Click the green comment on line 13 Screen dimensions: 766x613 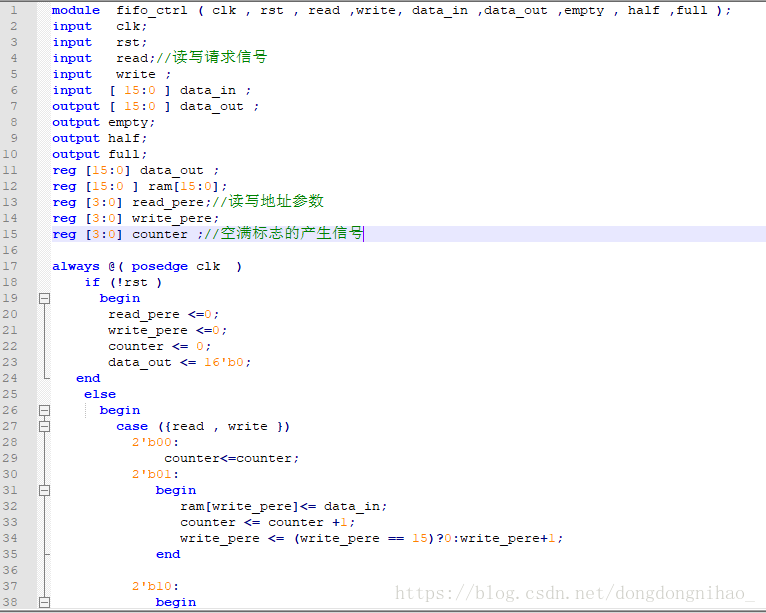[x=268, y=201]
